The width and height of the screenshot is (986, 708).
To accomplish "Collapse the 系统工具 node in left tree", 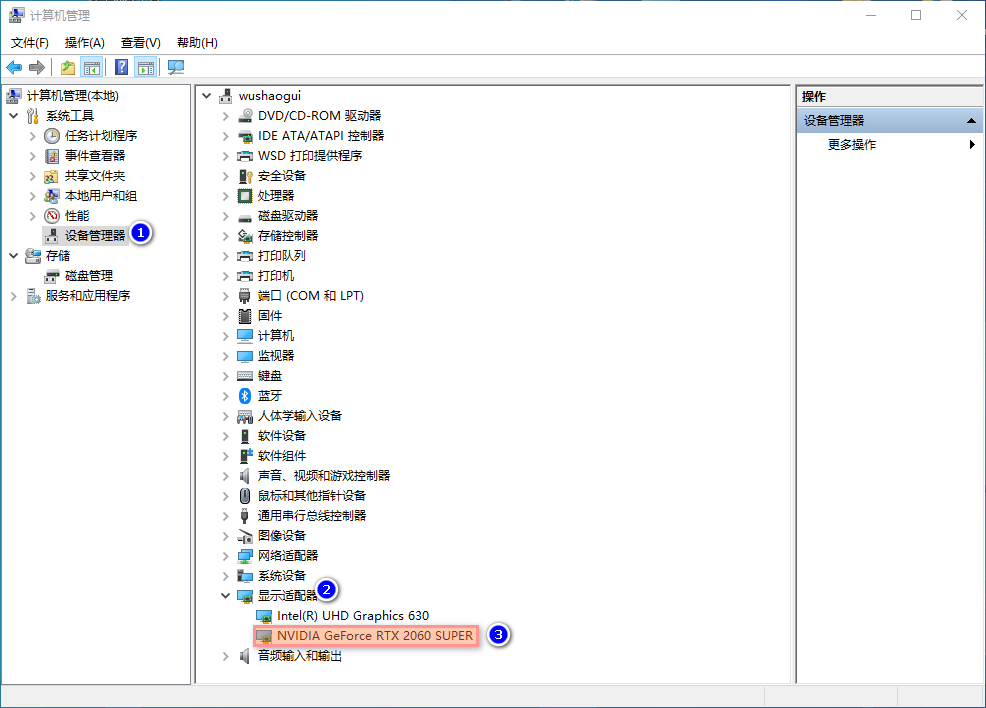I will (14, 116).
